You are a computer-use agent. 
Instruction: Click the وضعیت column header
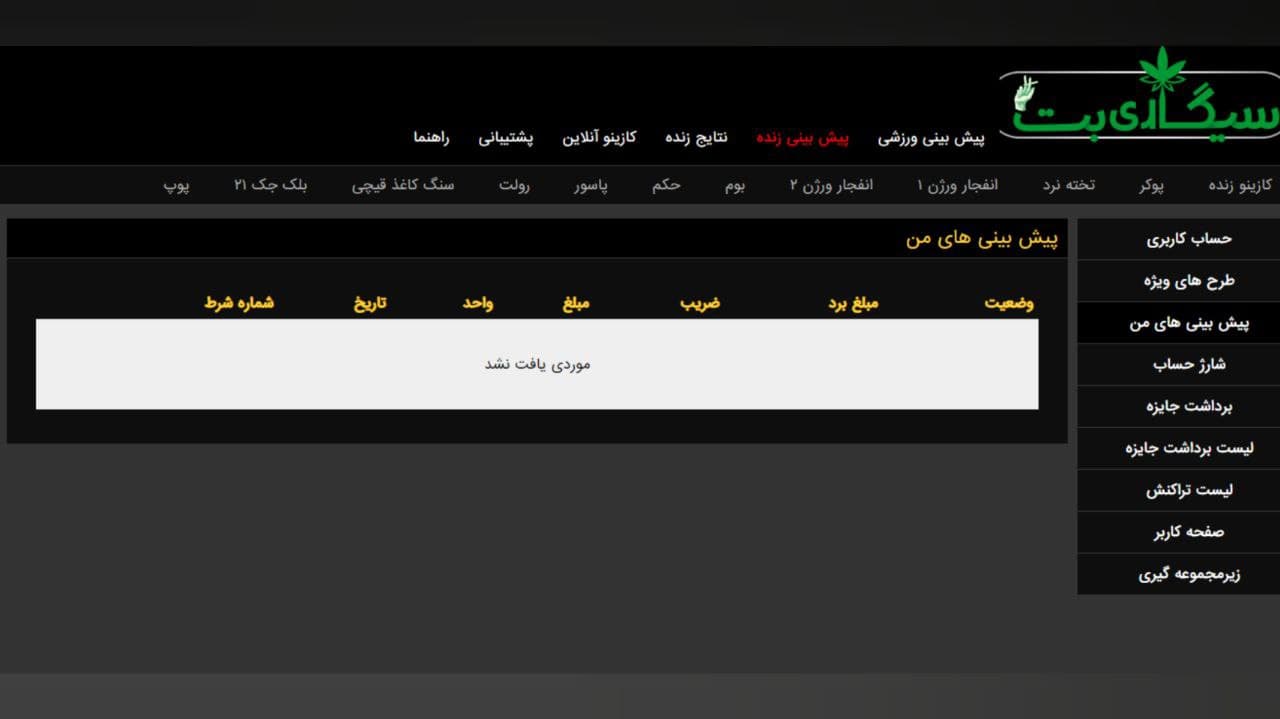click(1009, 303)
